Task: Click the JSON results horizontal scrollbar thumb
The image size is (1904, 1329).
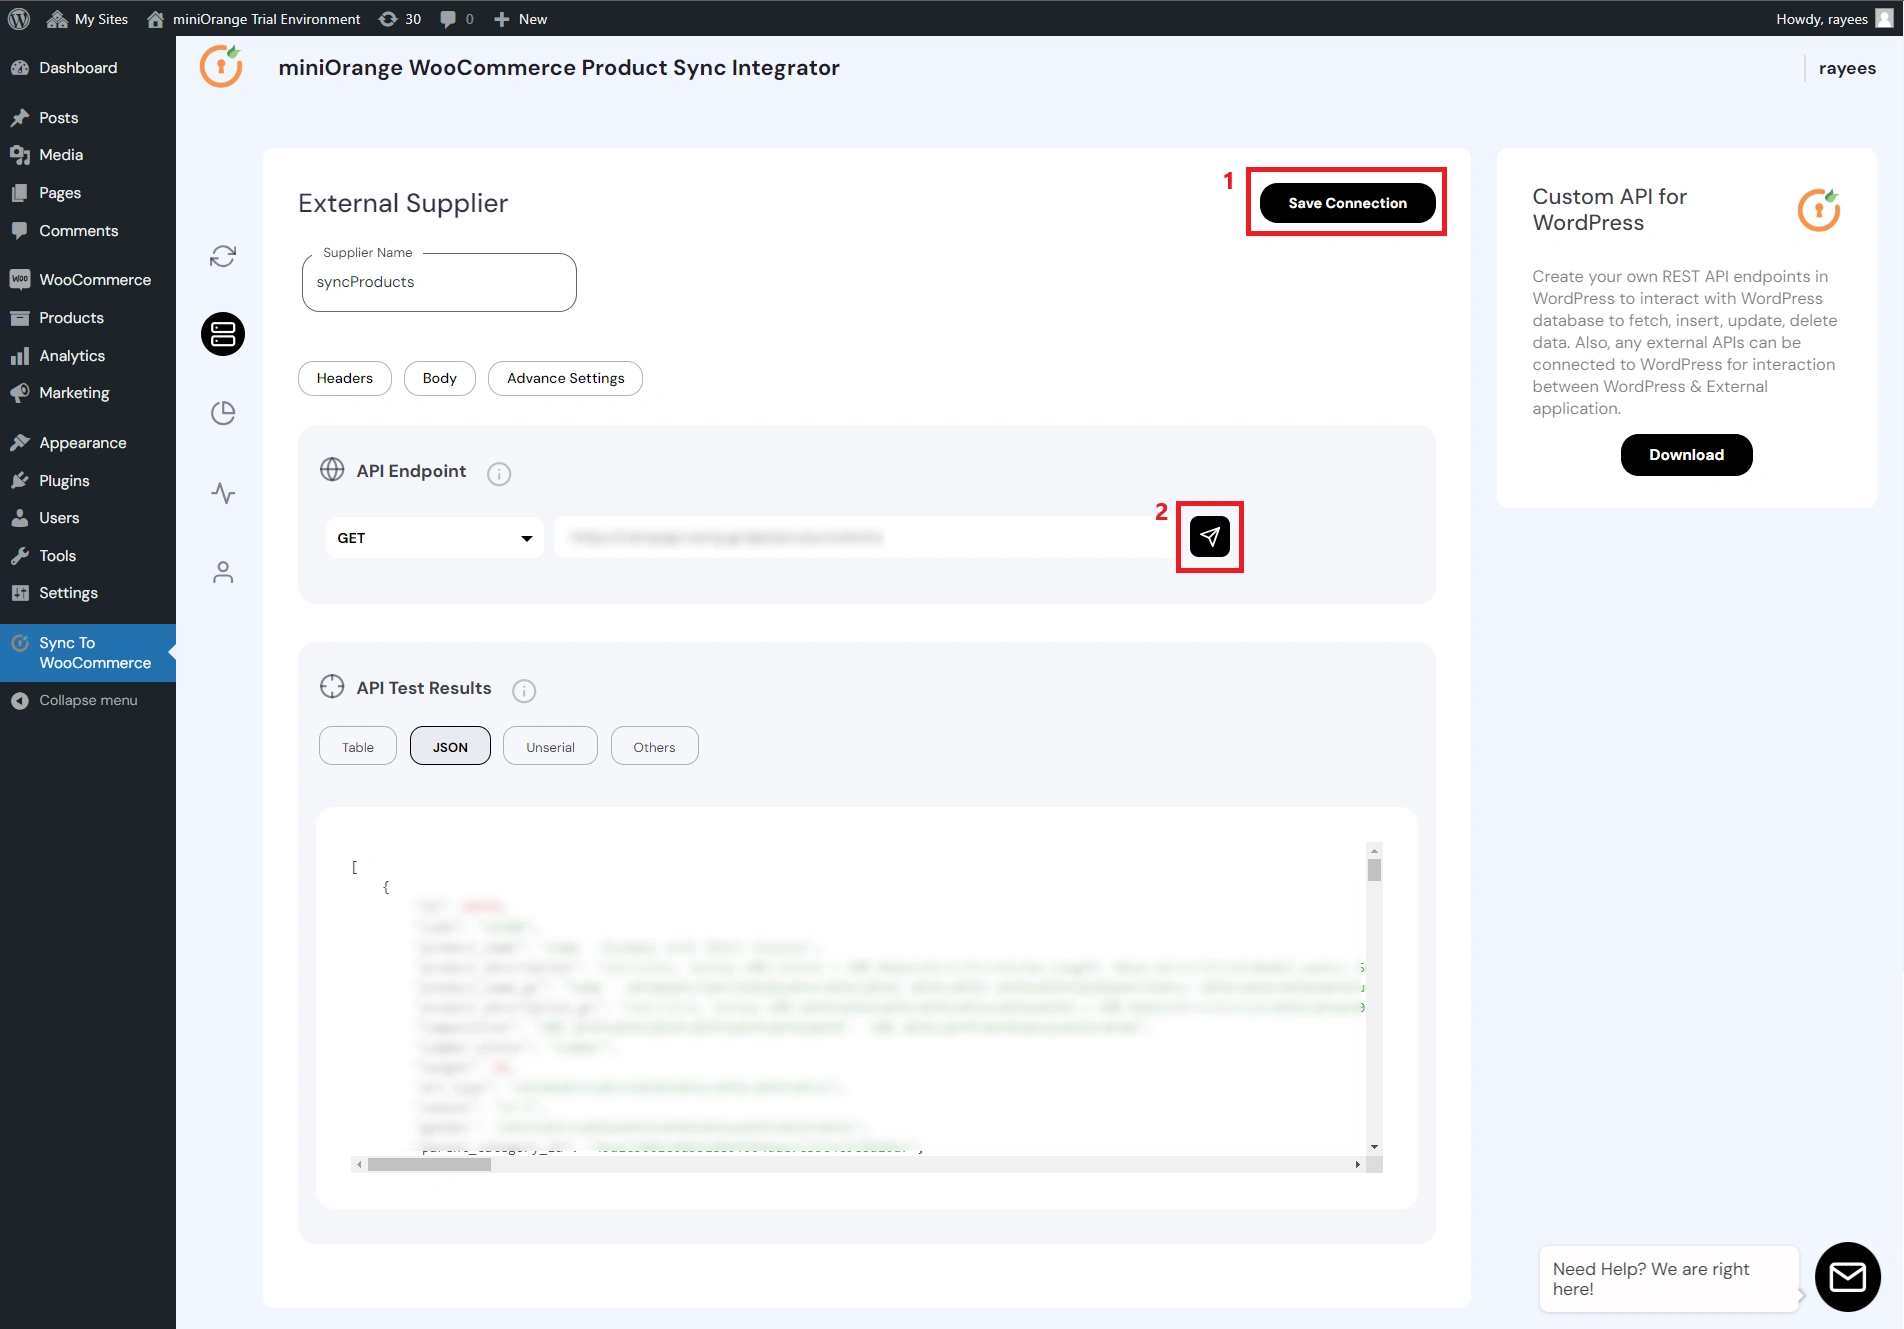Action: click(429, 1165)
